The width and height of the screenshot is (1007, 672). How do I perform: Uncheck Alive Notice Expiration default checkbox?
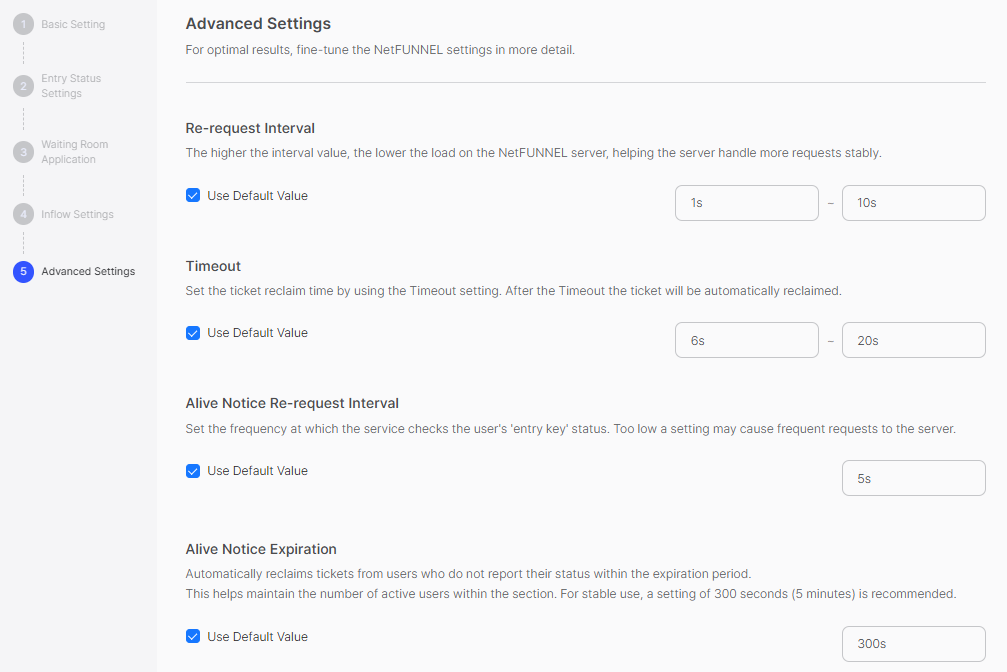pyautogui.click(x=193, y=637)
